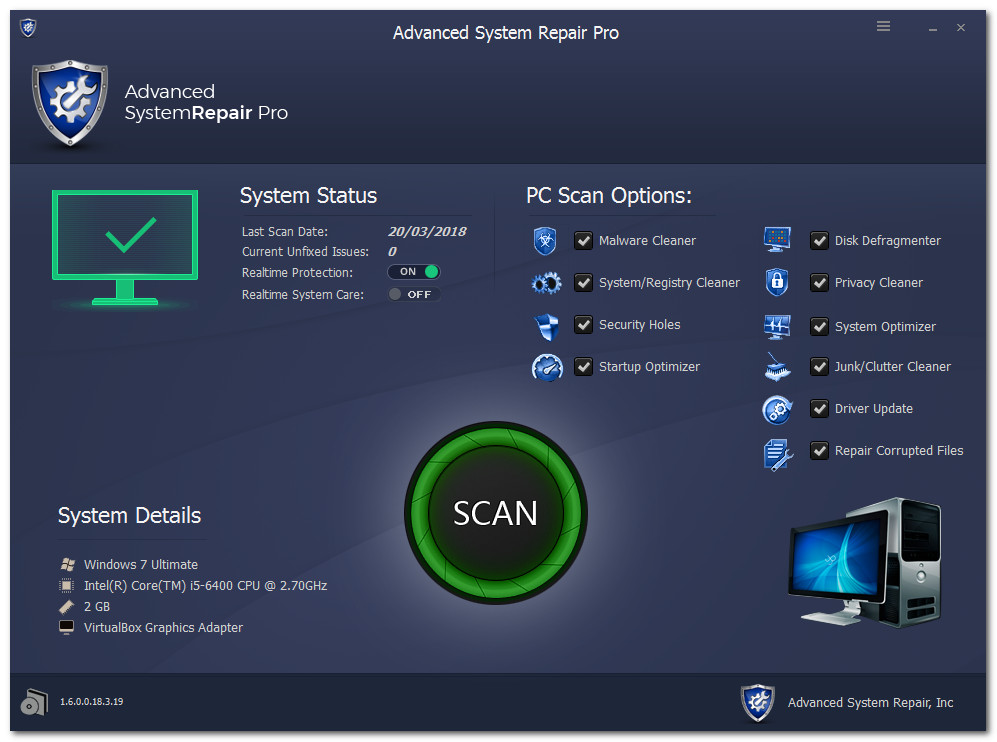The height and width of the screenshot is (742, 997).
Task: Turn off the Realtime Protection switch
Action: tap(414, 271)
